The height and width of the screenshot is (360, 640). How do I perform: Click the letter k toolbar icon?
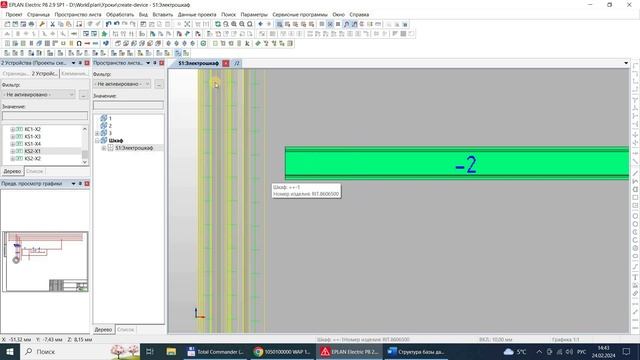tap(247, 43)
